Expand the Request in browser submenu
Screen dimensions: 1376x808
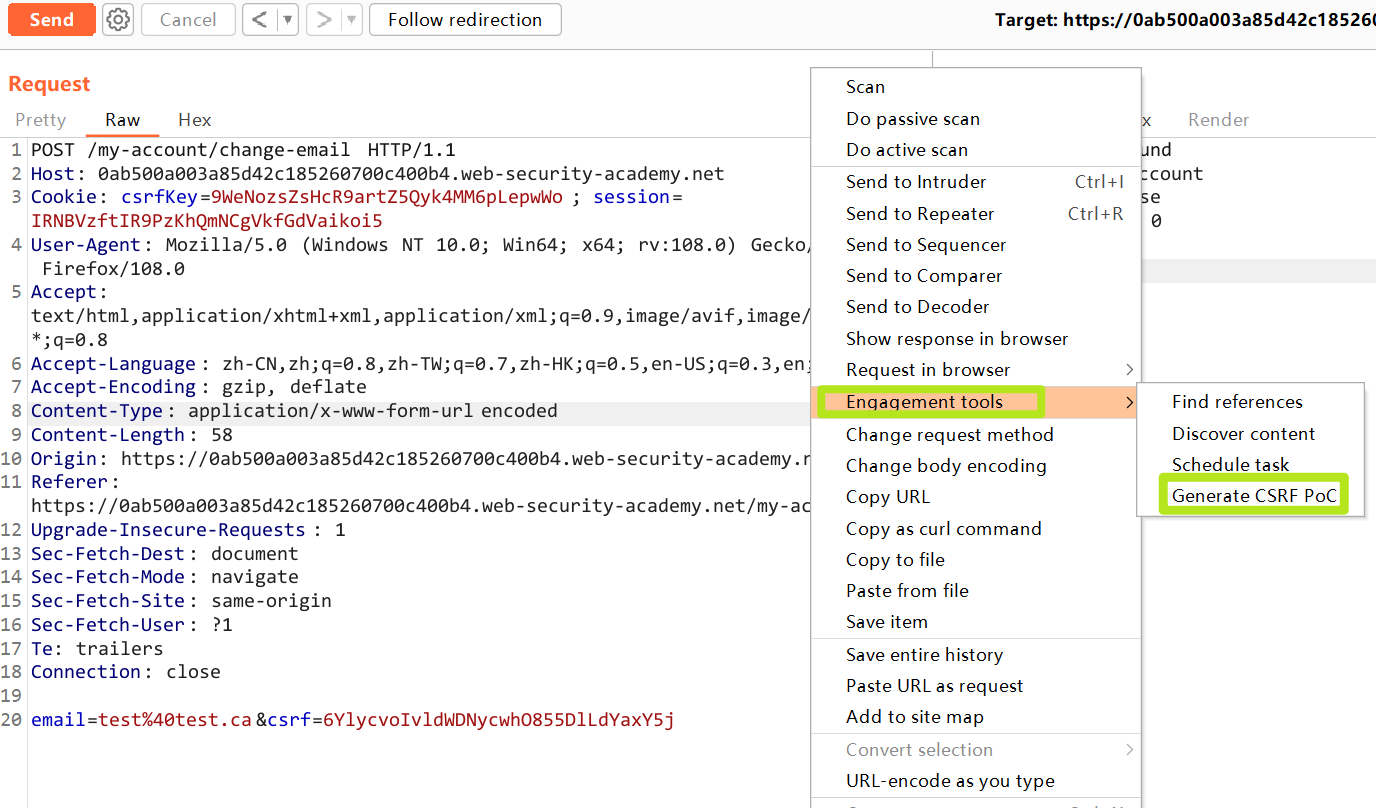pyautogui.click(x=928, y=370)
